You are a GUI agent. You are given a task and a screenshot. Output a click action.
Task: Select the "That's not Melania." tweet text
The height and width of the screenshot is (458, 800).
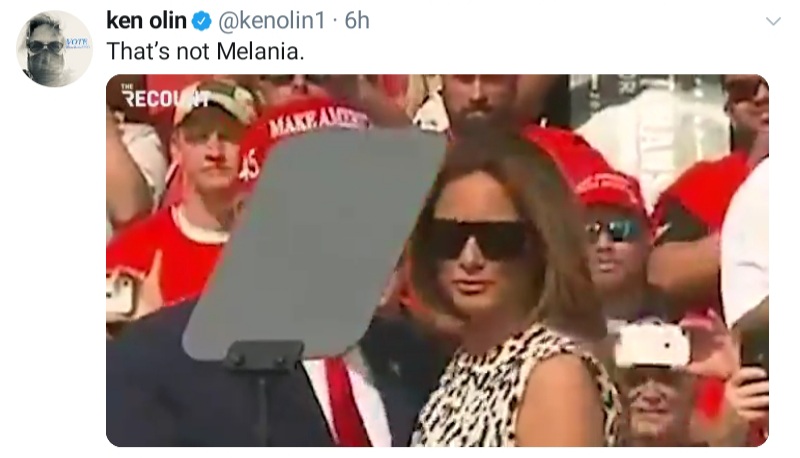[x=205, y=52]
